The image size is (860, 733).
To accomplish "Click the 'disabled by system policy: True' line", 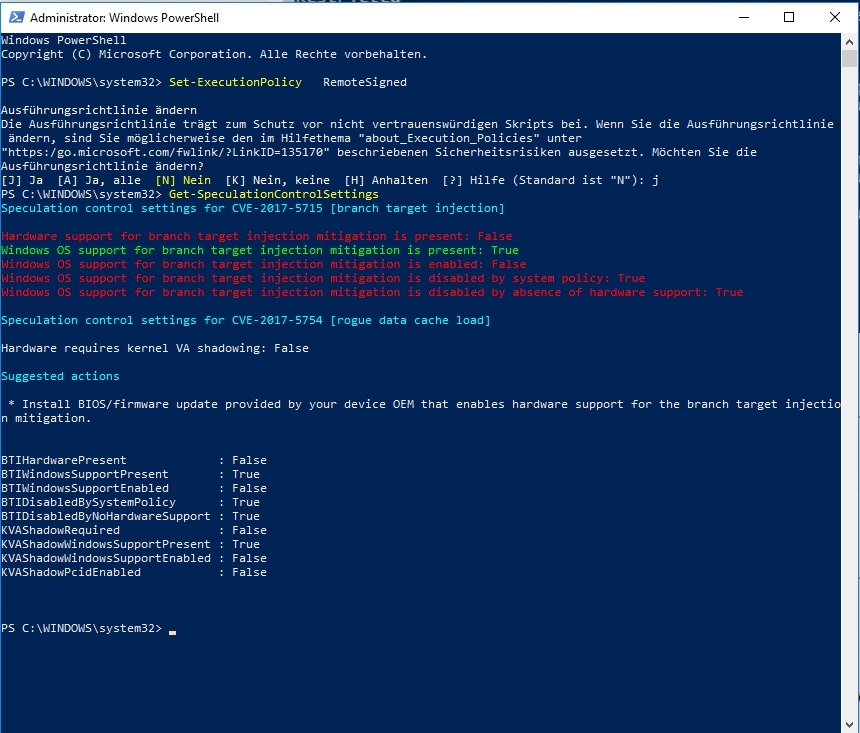I will (323, 278).
